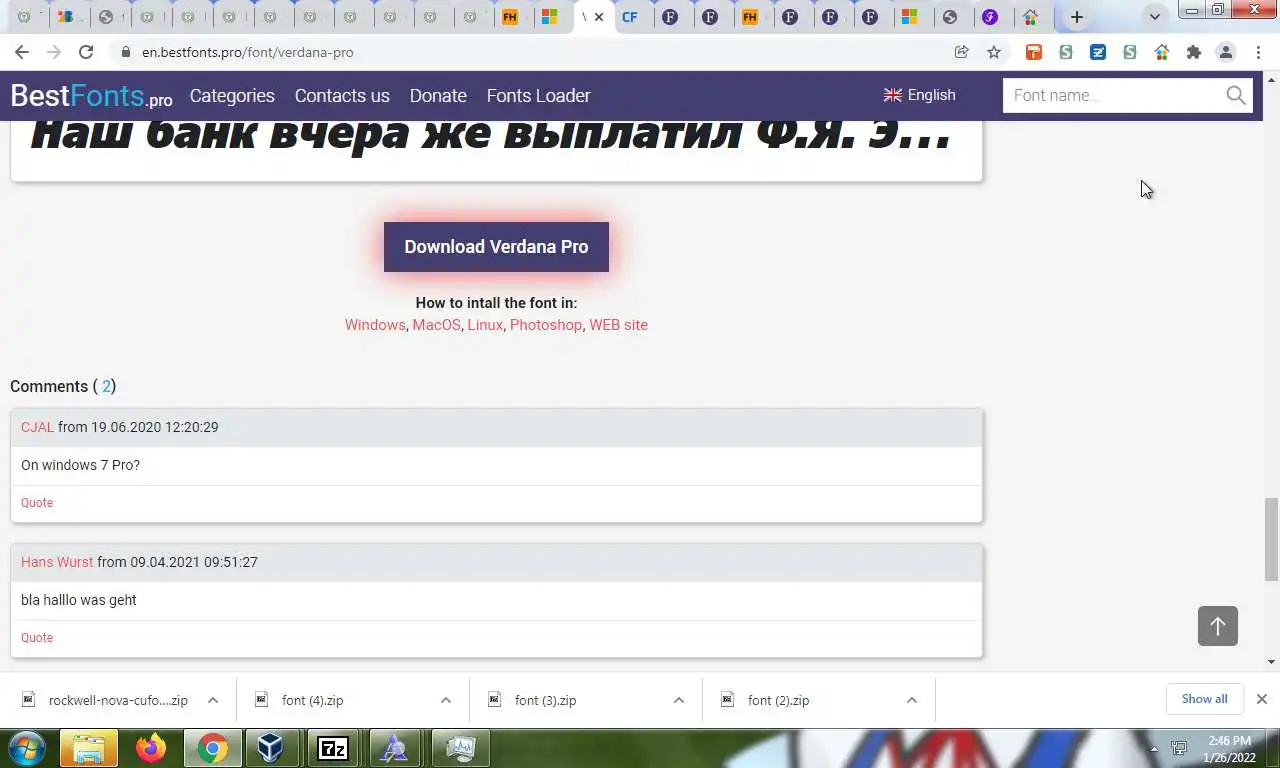Switch to the CF tab

(x=630, y=17)
